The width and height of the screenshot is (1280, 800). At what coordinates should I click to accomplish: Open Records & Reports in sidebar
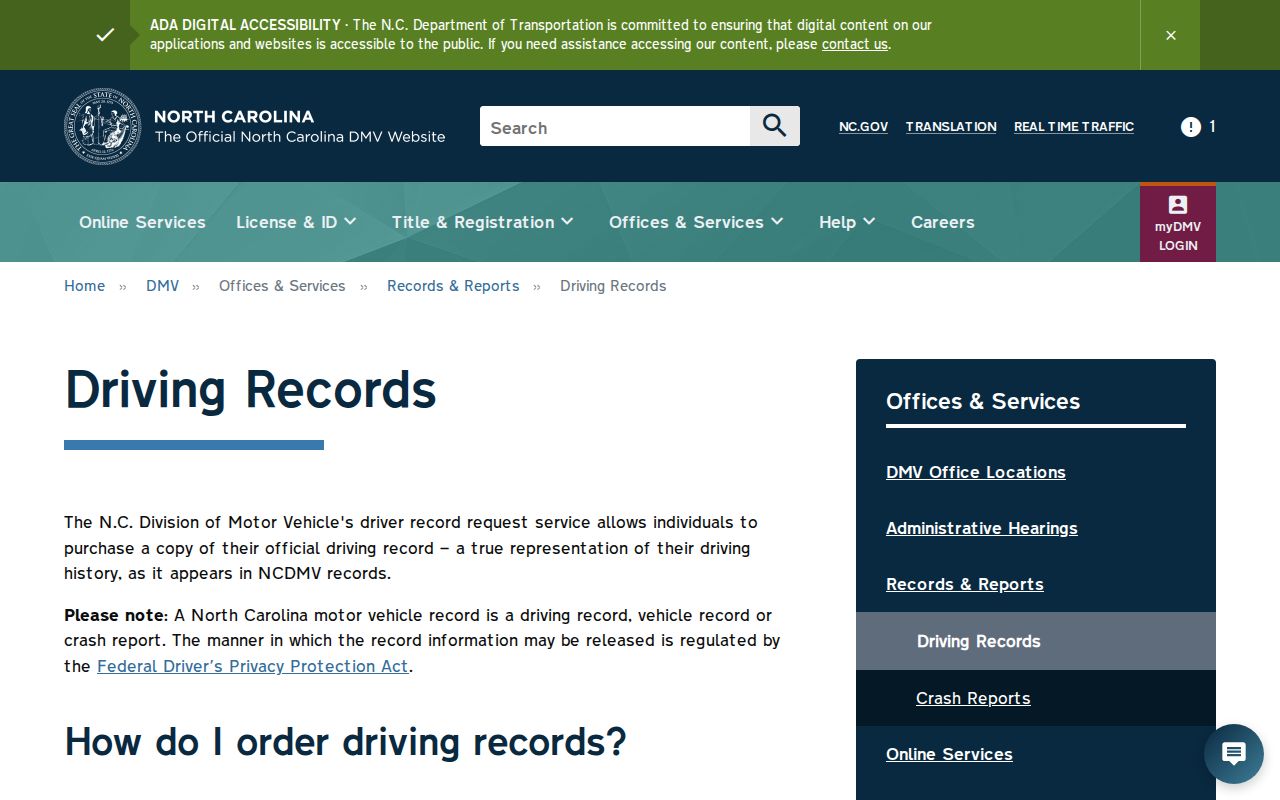point(965,584)
